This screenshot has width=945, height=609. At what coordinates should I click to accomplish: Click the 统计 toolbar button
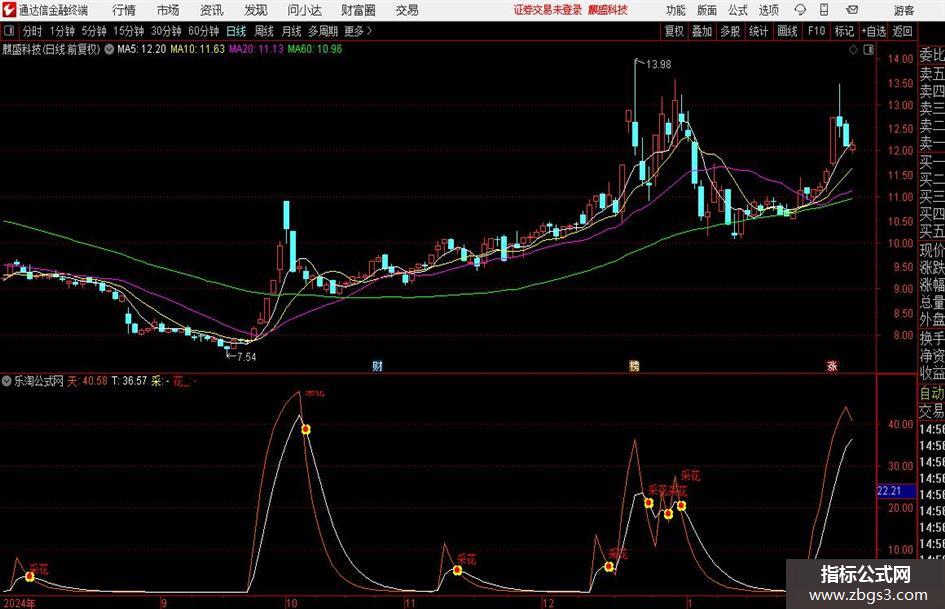pos(758,31)
